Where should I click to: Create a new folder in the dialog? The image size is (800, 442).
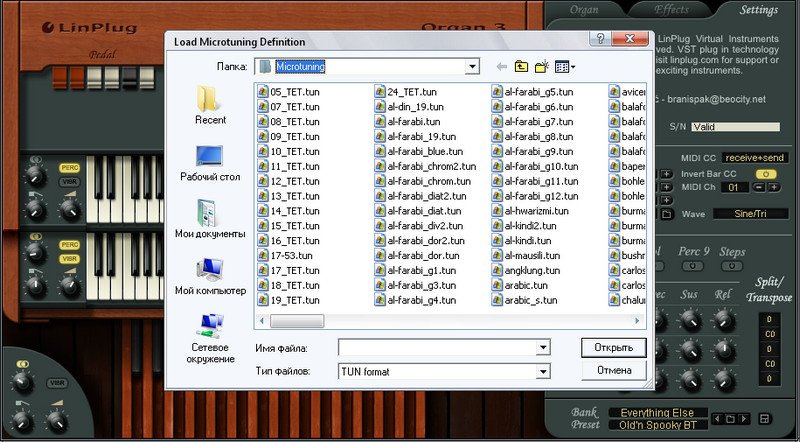542,67
